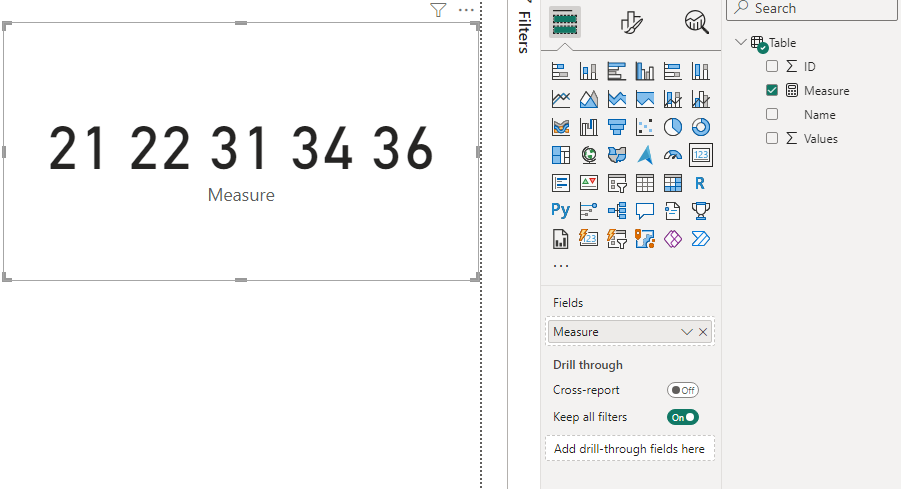Uncheck the Measure field checkbox
The width and height of the screenshot is (901, 489).
(x=772, y=90)
